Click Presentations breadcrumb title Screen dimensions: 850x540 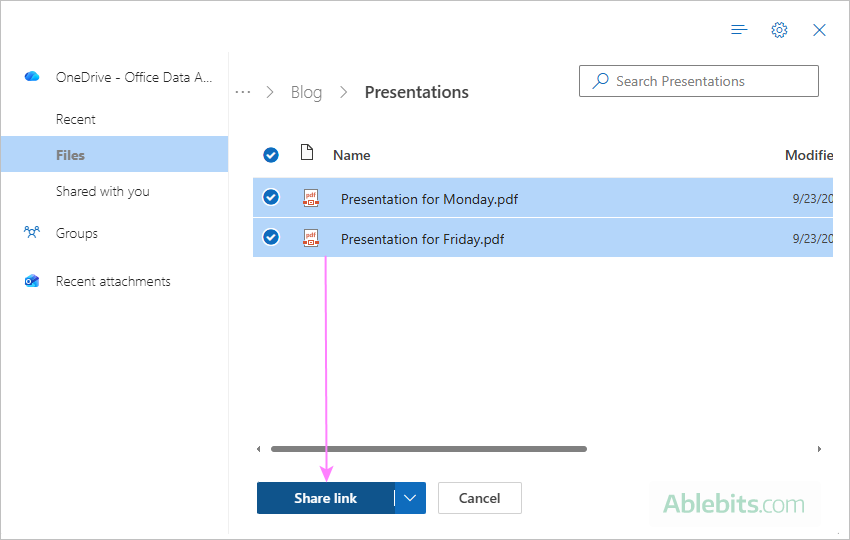pos(416,92)
